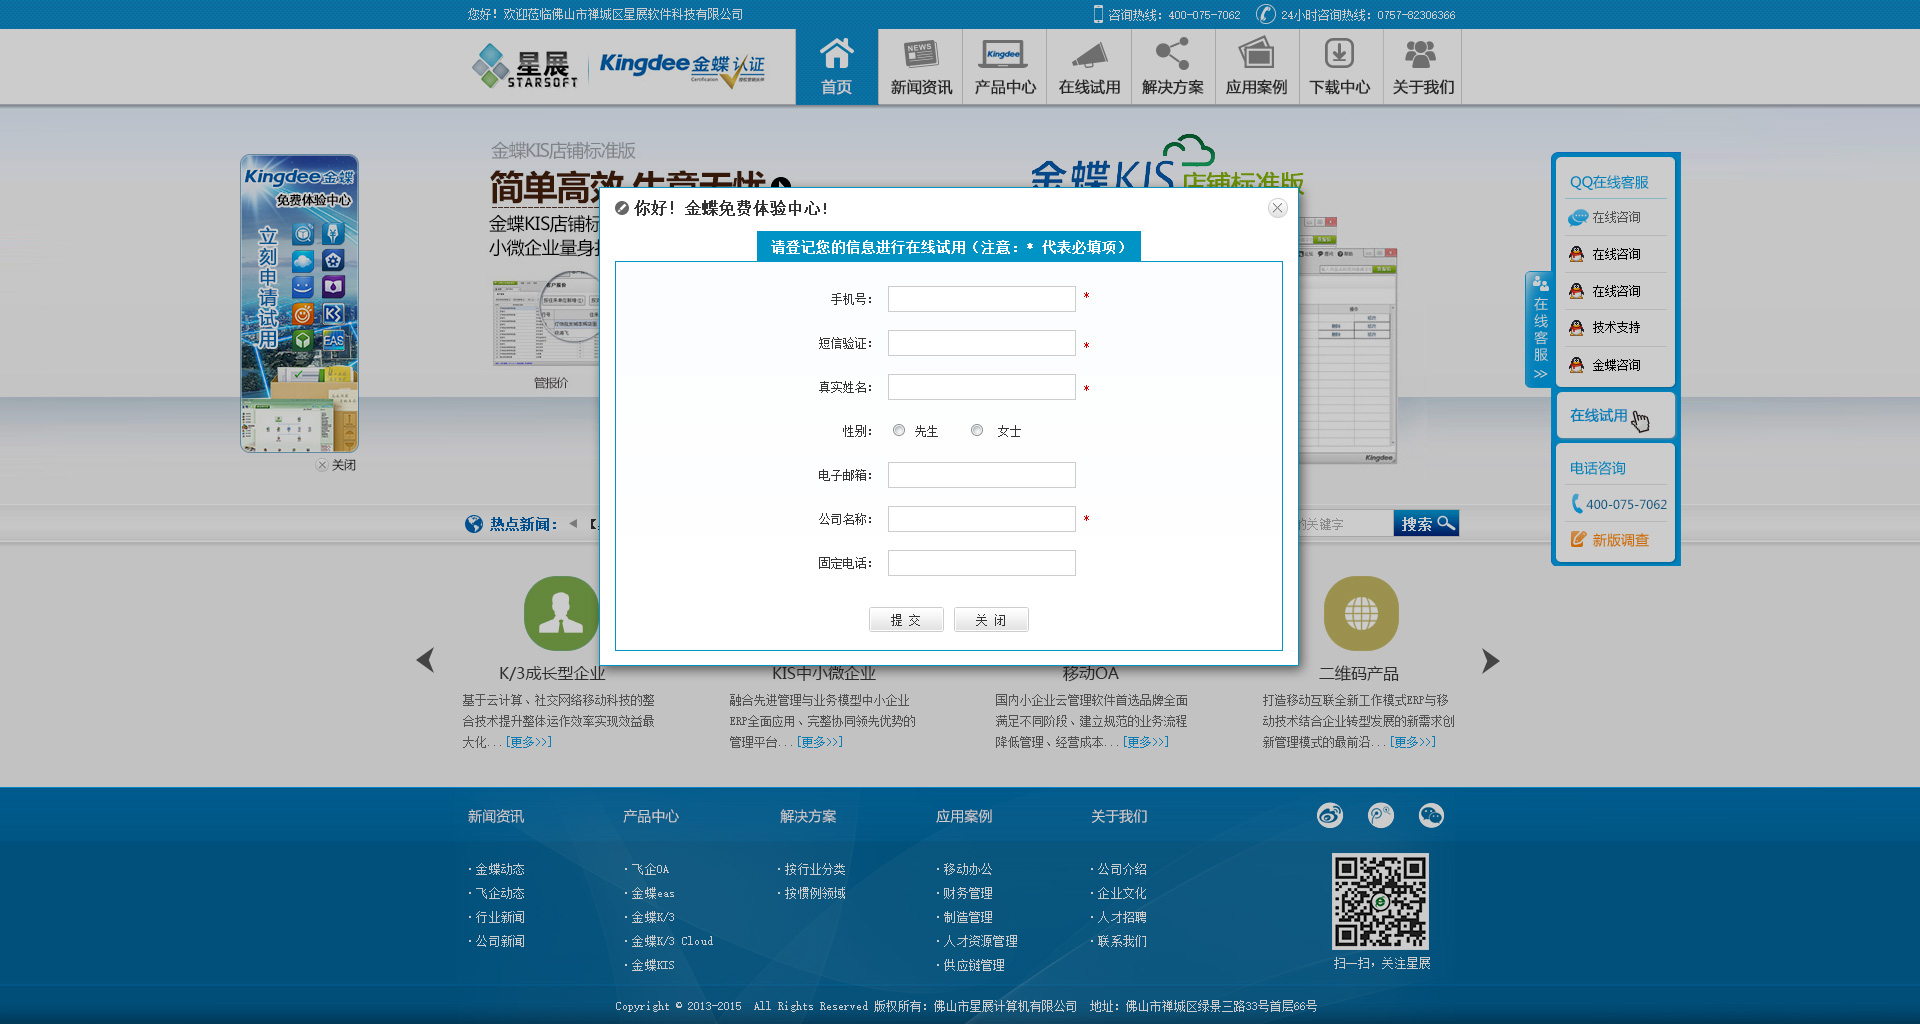Click the 搜索 search button
The height and width of the screenshot is (1024, 1920).
[1425, 524]
